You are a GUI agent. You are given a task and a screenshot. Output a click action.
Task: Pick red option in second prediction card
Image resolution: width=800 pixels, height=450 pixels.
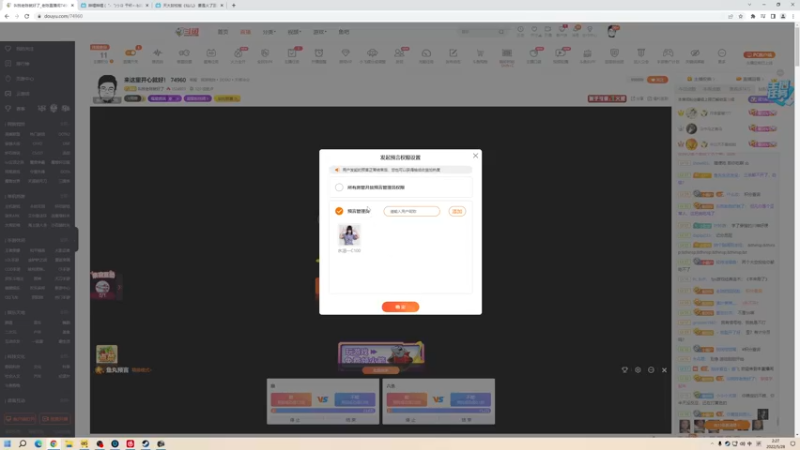click(x=407, y=399)
